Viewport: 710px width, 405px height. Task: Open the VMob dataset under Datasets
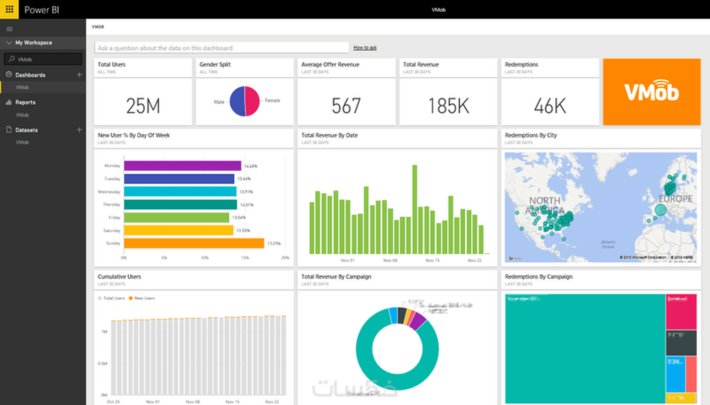(x=22, y=143)
